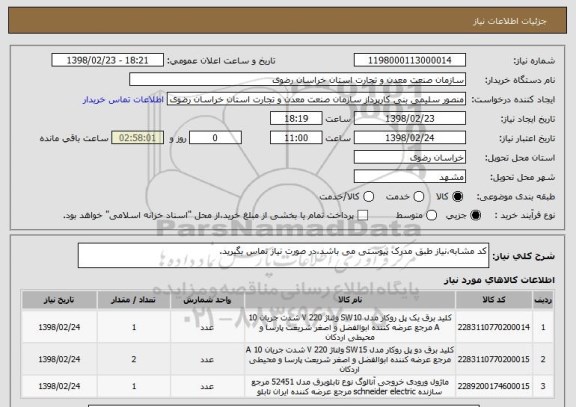Select the schneider electric module row
Screen dimensions: 576x407
[x=288, y=386]
